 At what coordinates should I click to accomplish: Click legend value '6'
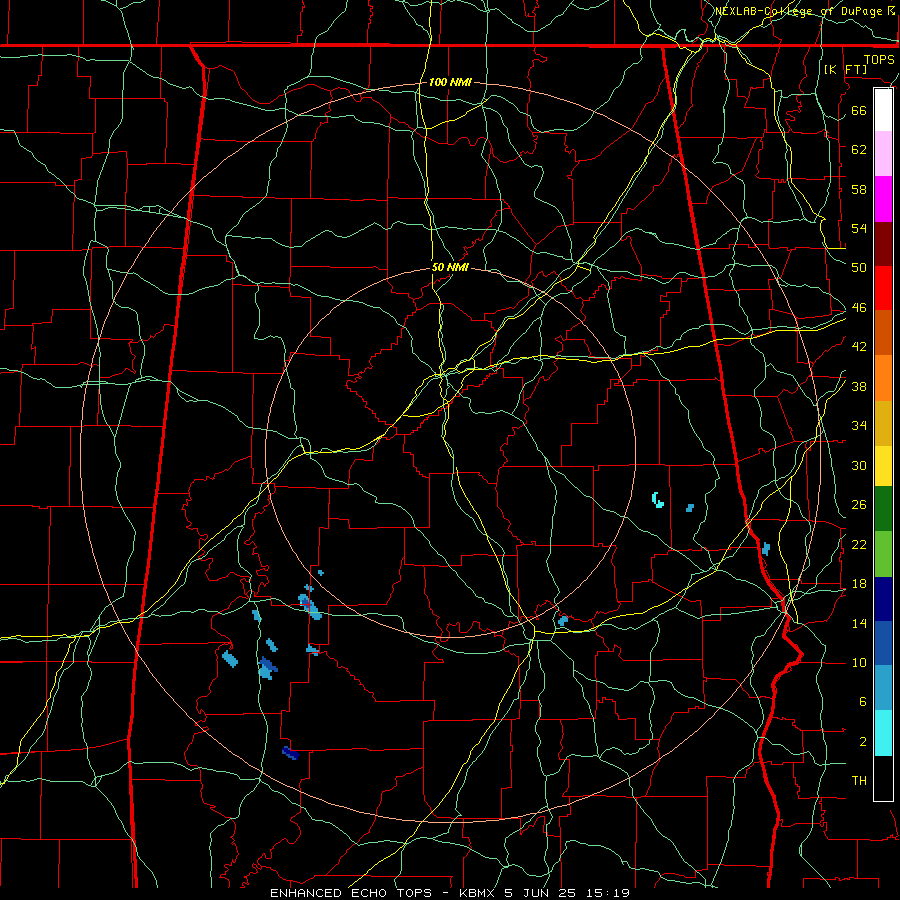coord(863,702)
